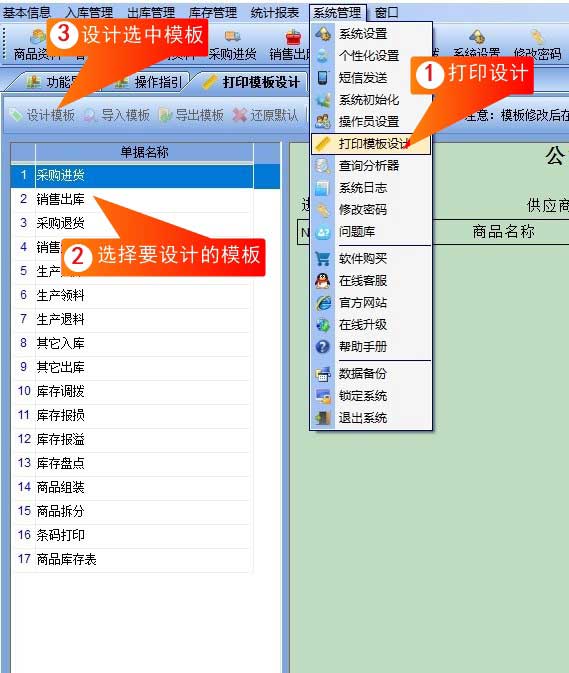Select row 3 采购退货
569x673 pixels.
click(x=132, y=223)
